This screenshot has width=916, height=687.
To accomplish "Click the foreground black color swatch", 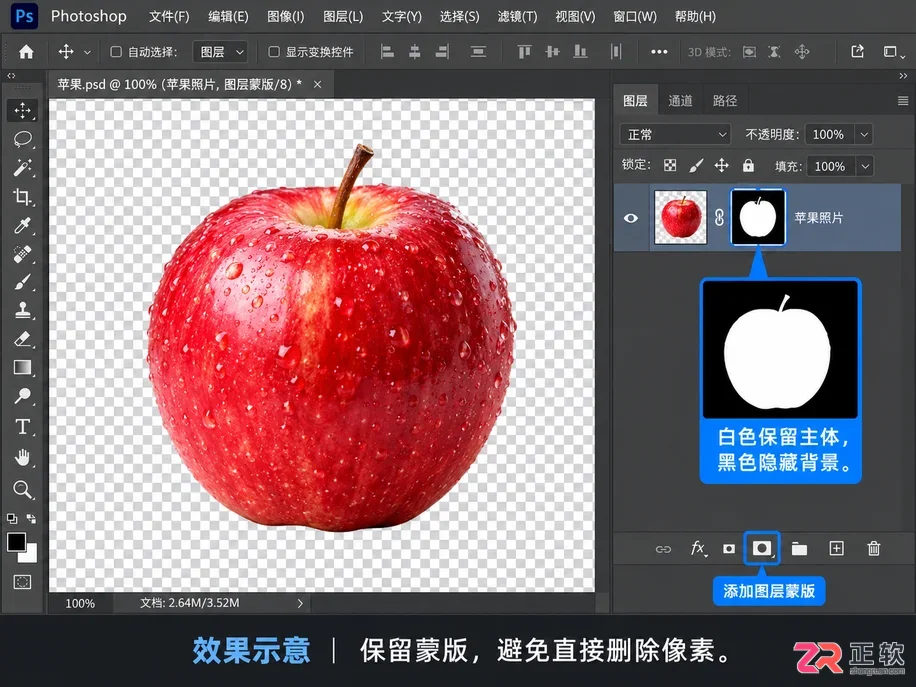I will 16,542.
